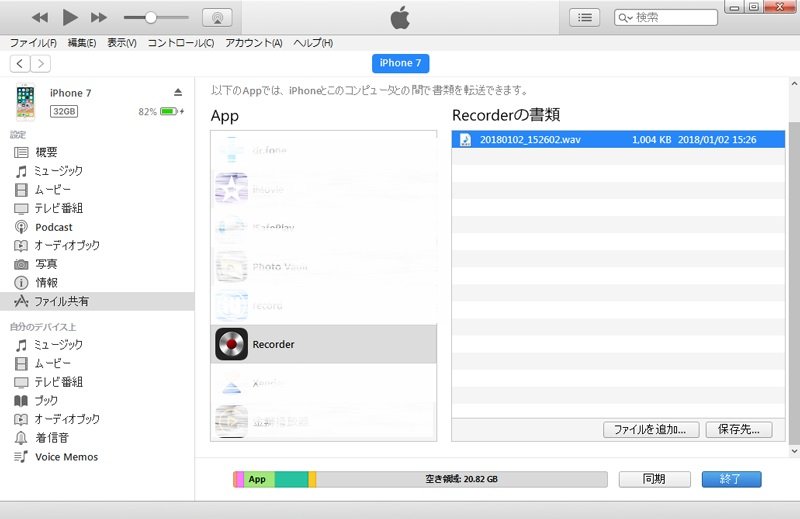Screen dimensions: 800x519
Task: Select 情報 in the sidebar
Action: pyautogui.click(x=97, y=283)
